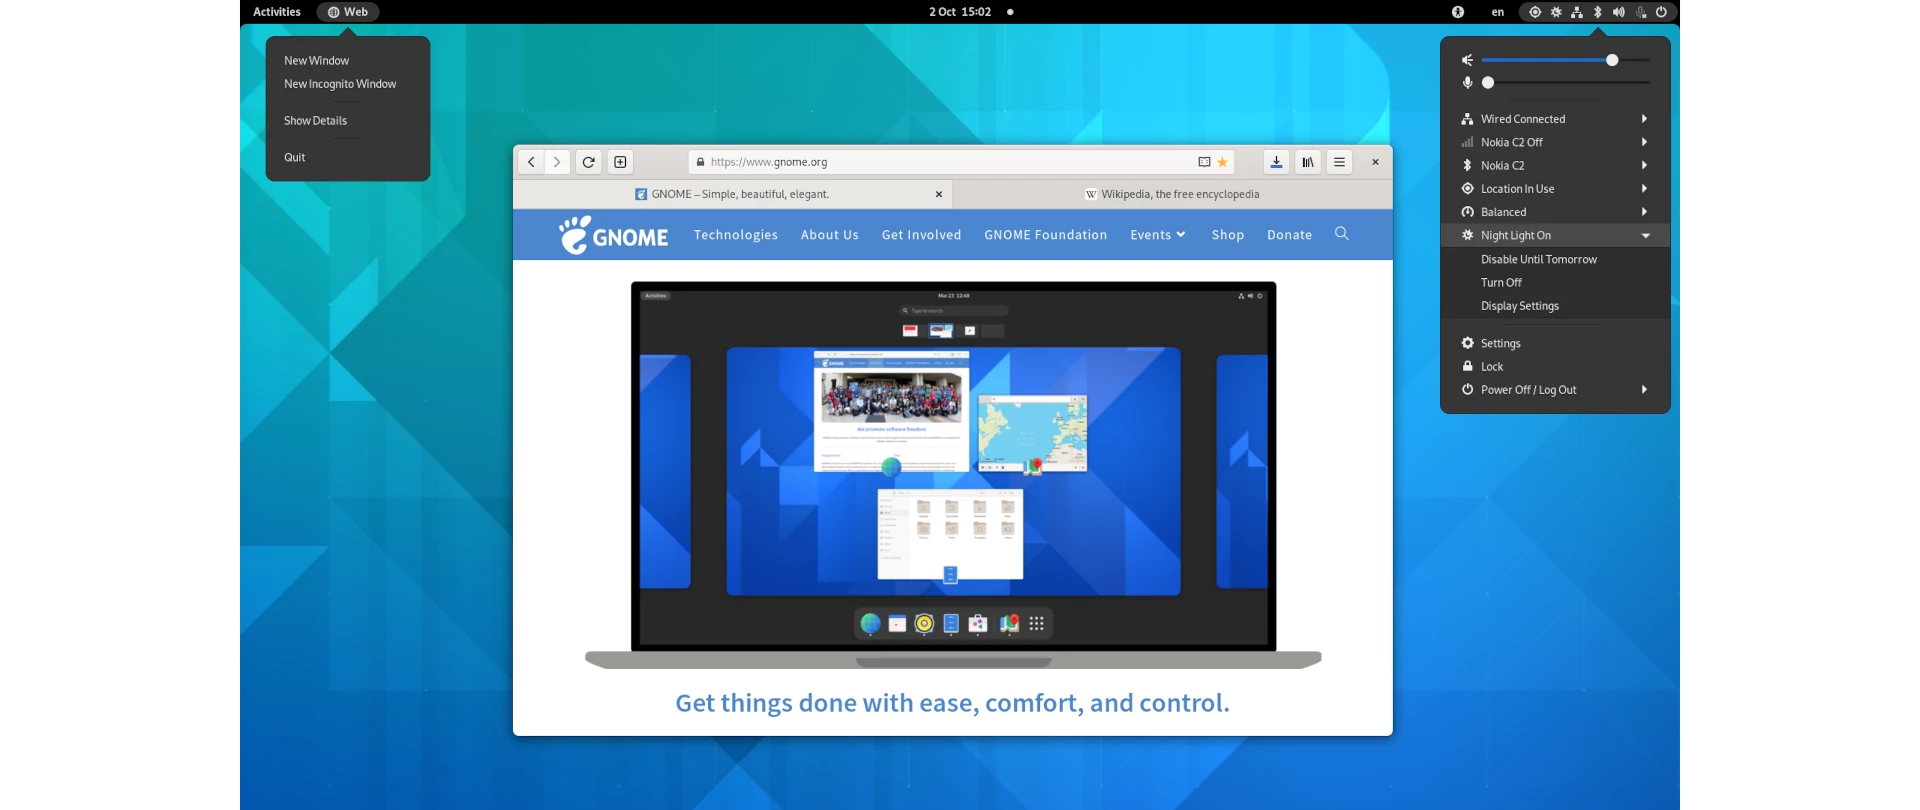
Task: Click the muted microphone indicator in top bar
Action: tap(1641, 12)
